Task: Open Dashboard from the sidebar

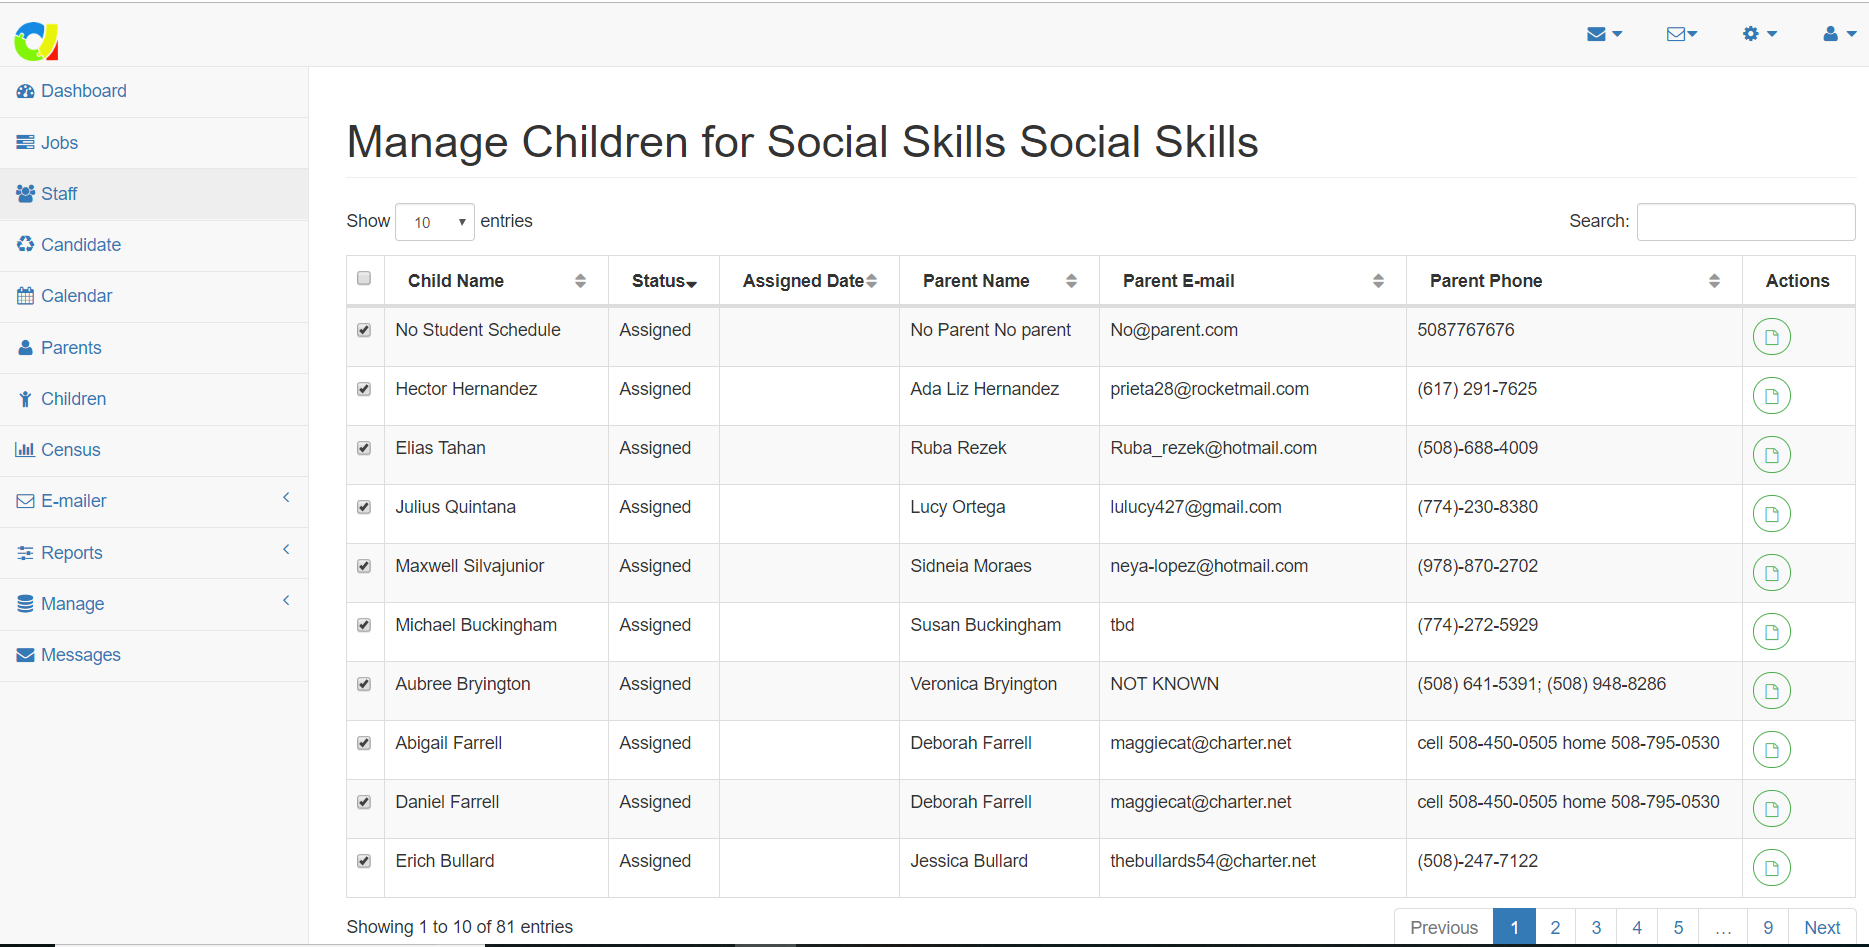Action: pyautogui.click(x=83, y=91)
